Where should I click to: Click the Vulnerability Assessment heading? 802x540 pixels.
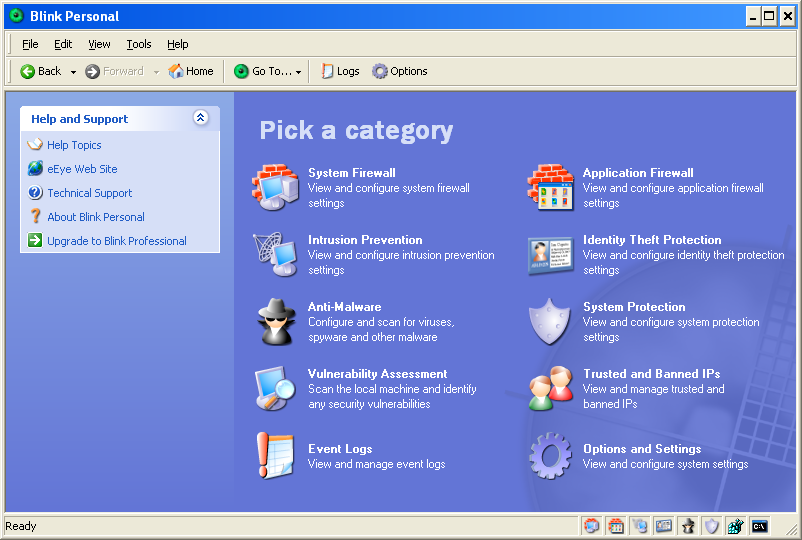[x=377, y=373]
